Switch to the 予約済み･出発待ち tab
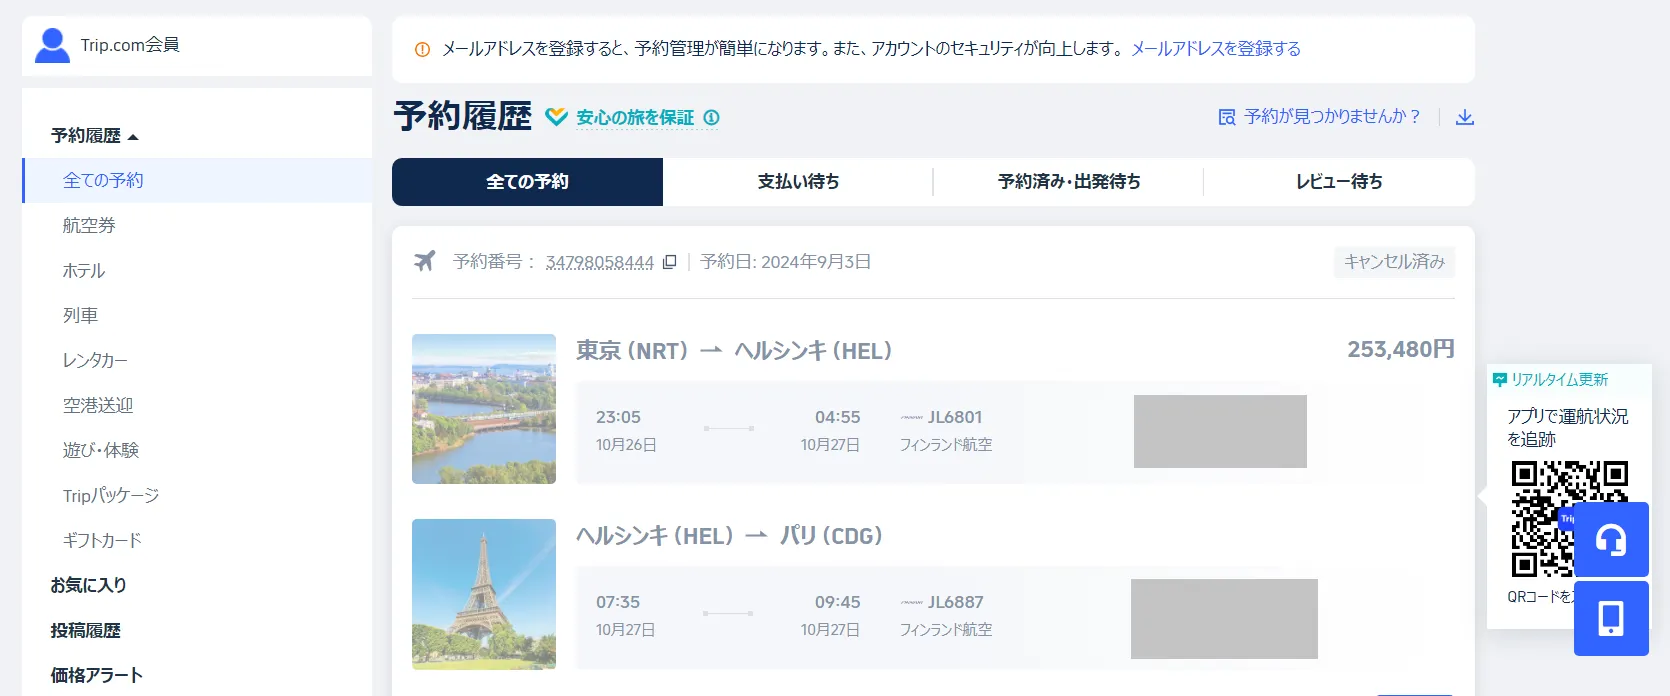Image resolution: width=1670 pixels, height=696 pixels. coord(1068,182)
